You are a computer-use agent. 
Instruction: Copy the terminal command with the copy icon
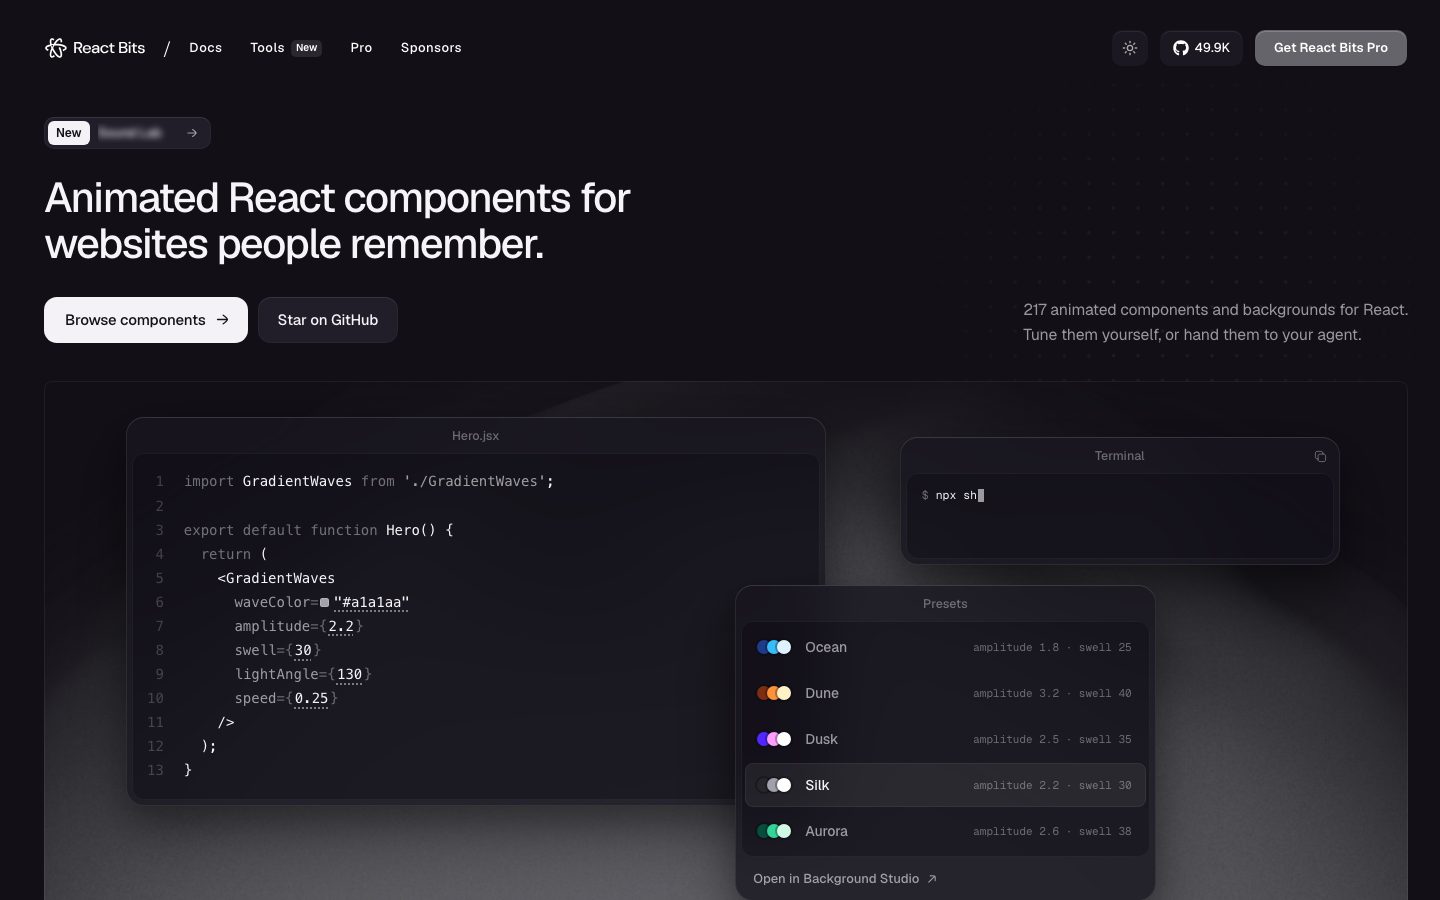(x=1320, y=456)
